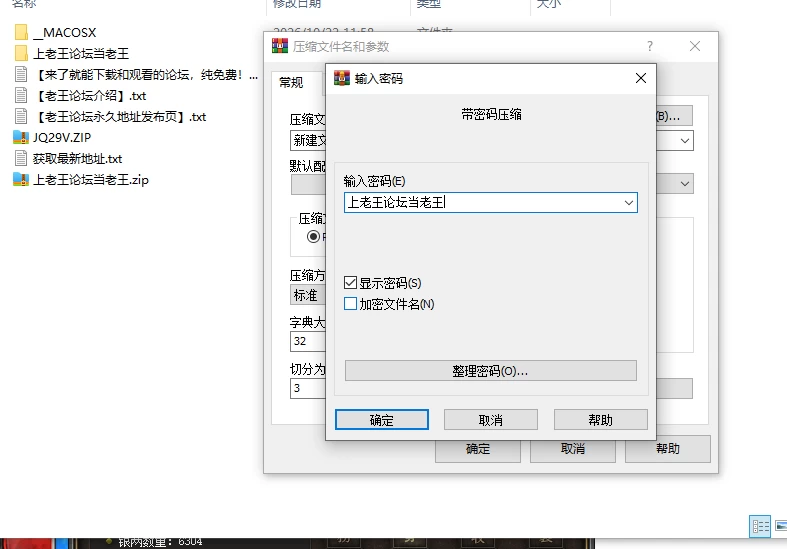Click the browse (B)... button
The width and height of the screenshot is (787, 549).
coord(675,116)
